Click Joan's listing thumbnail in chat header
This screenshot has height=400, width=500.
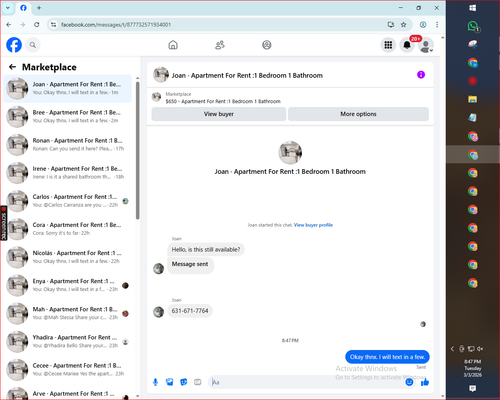161,75
